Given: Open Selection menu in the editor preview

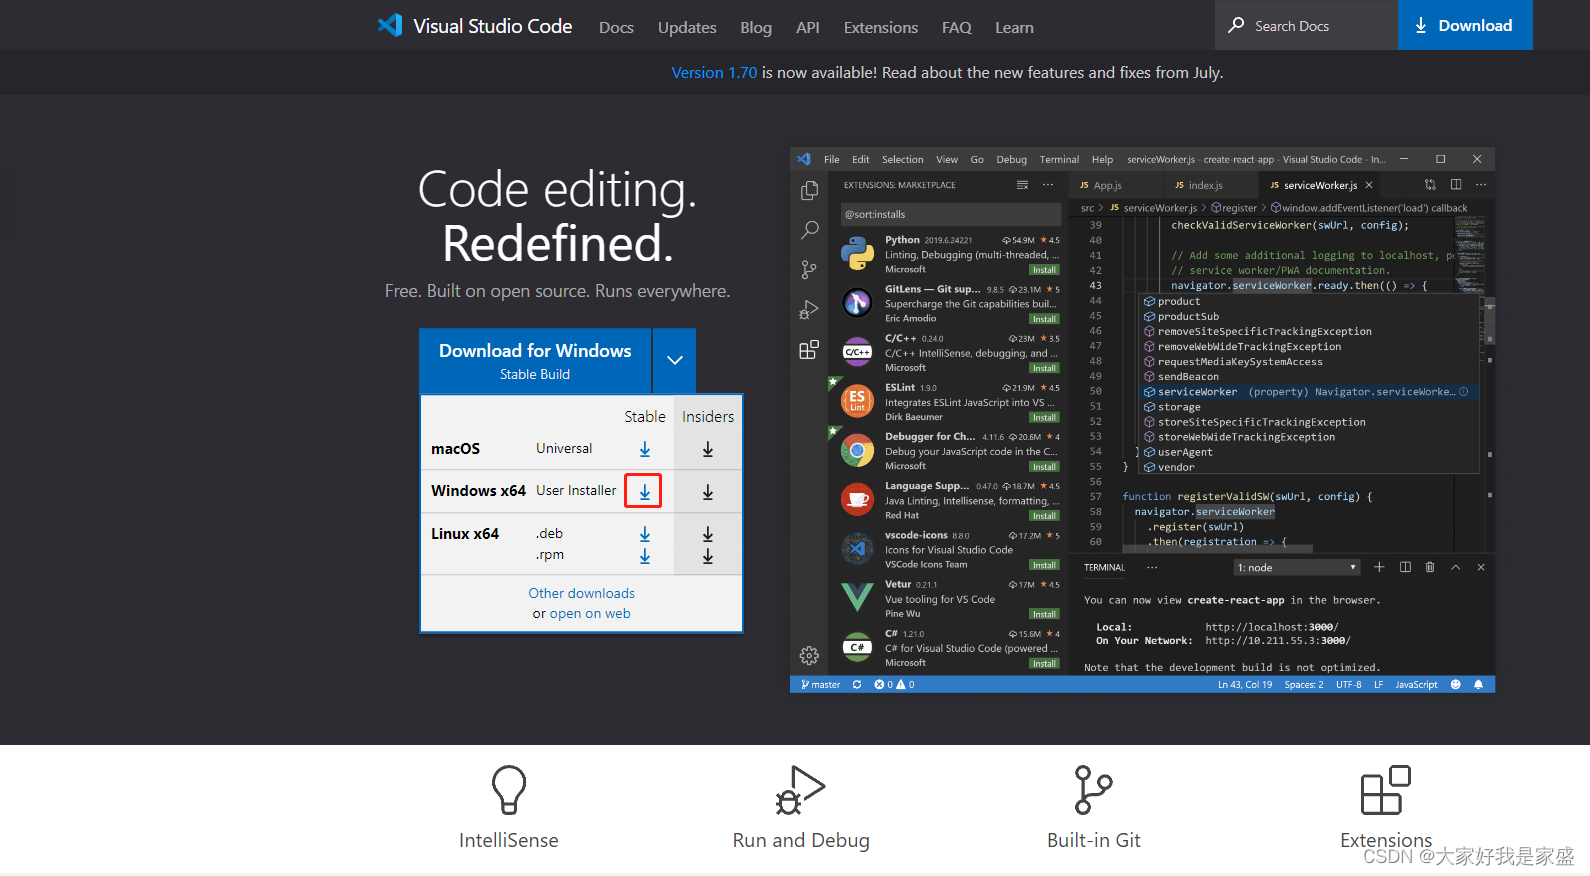Looking at the screenshot, I should pos(902,159).
